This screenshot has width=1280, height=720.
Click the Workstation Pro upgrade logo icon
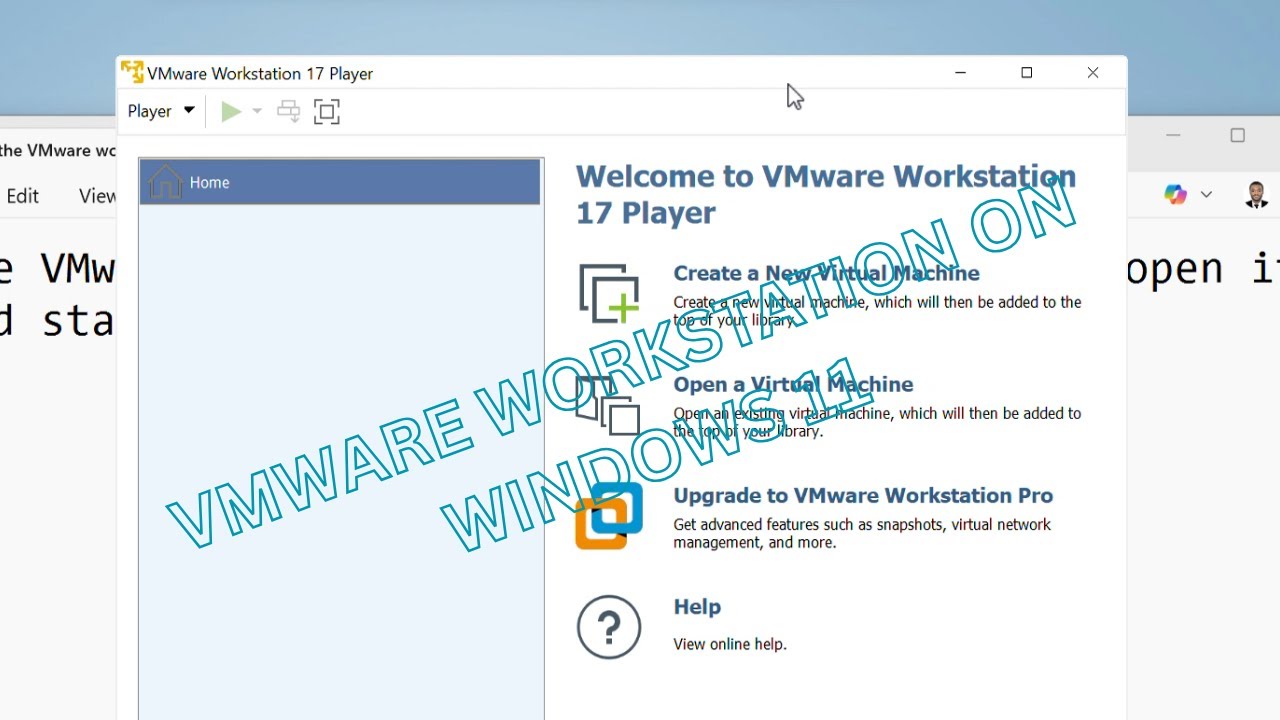click(608, 516)
